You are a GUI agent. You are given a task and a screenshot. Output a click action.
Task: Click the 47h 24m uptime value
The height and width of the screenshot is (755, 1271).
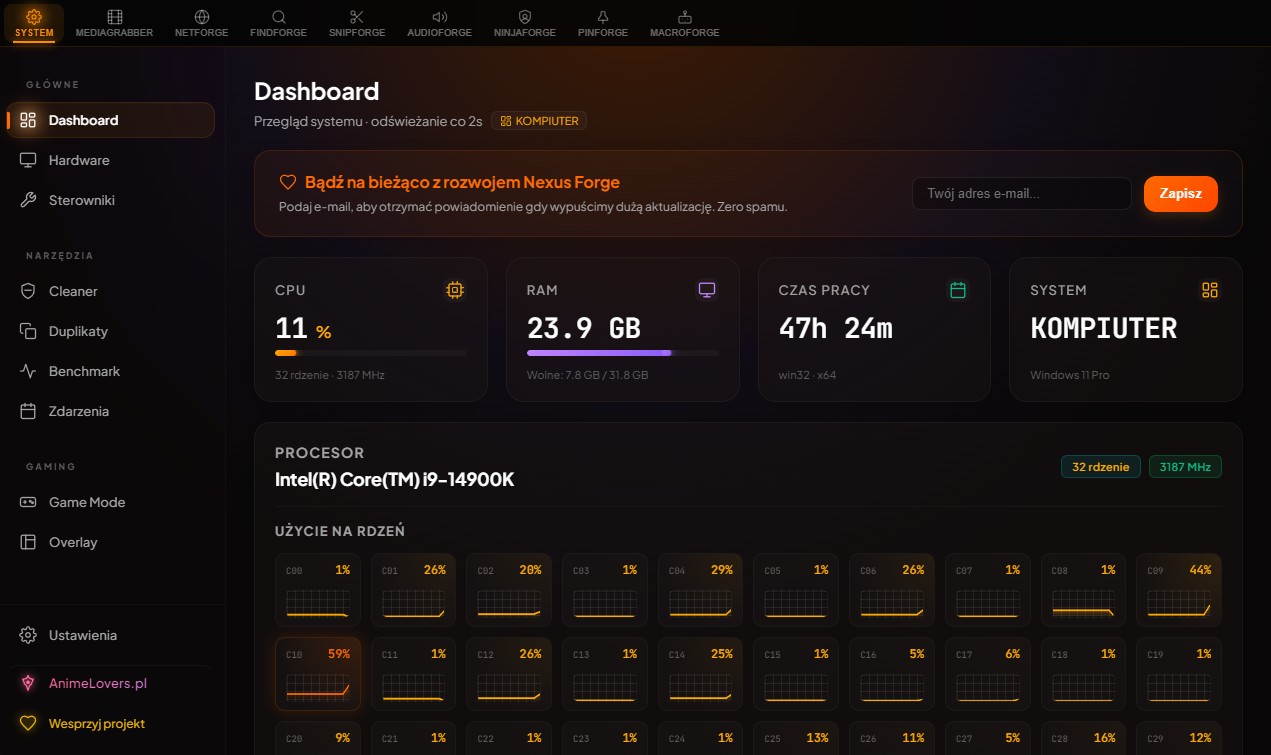[x=836, y=328]
